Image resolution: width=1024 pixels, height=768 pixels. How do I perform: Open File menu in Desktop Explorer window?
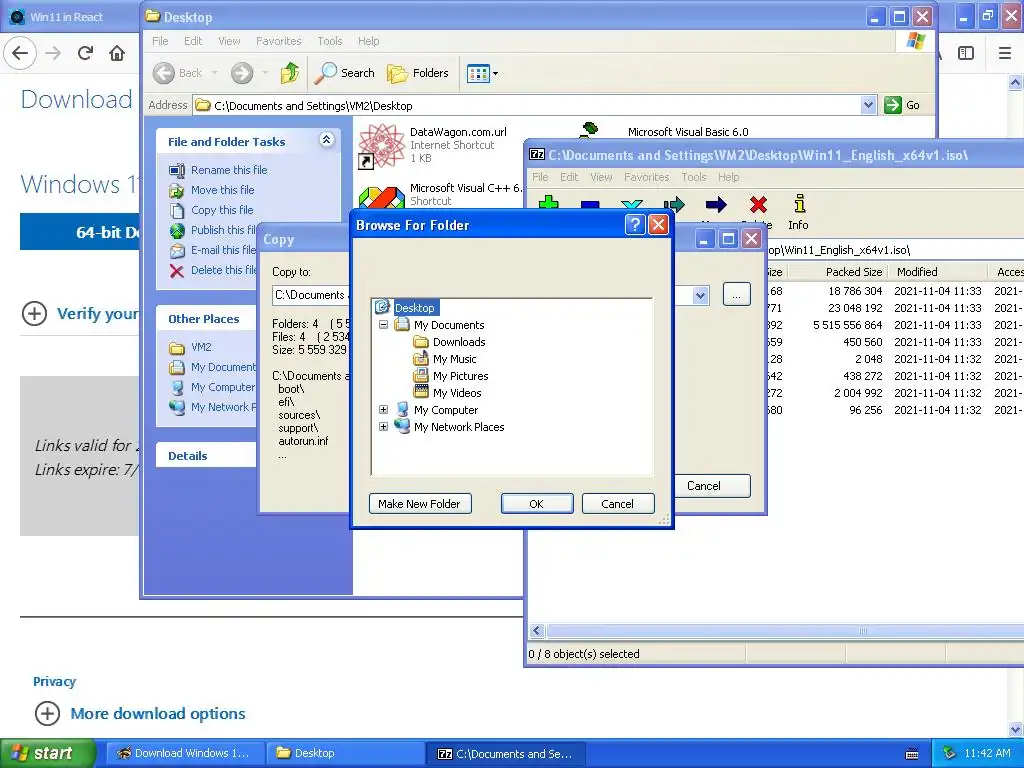160,41
